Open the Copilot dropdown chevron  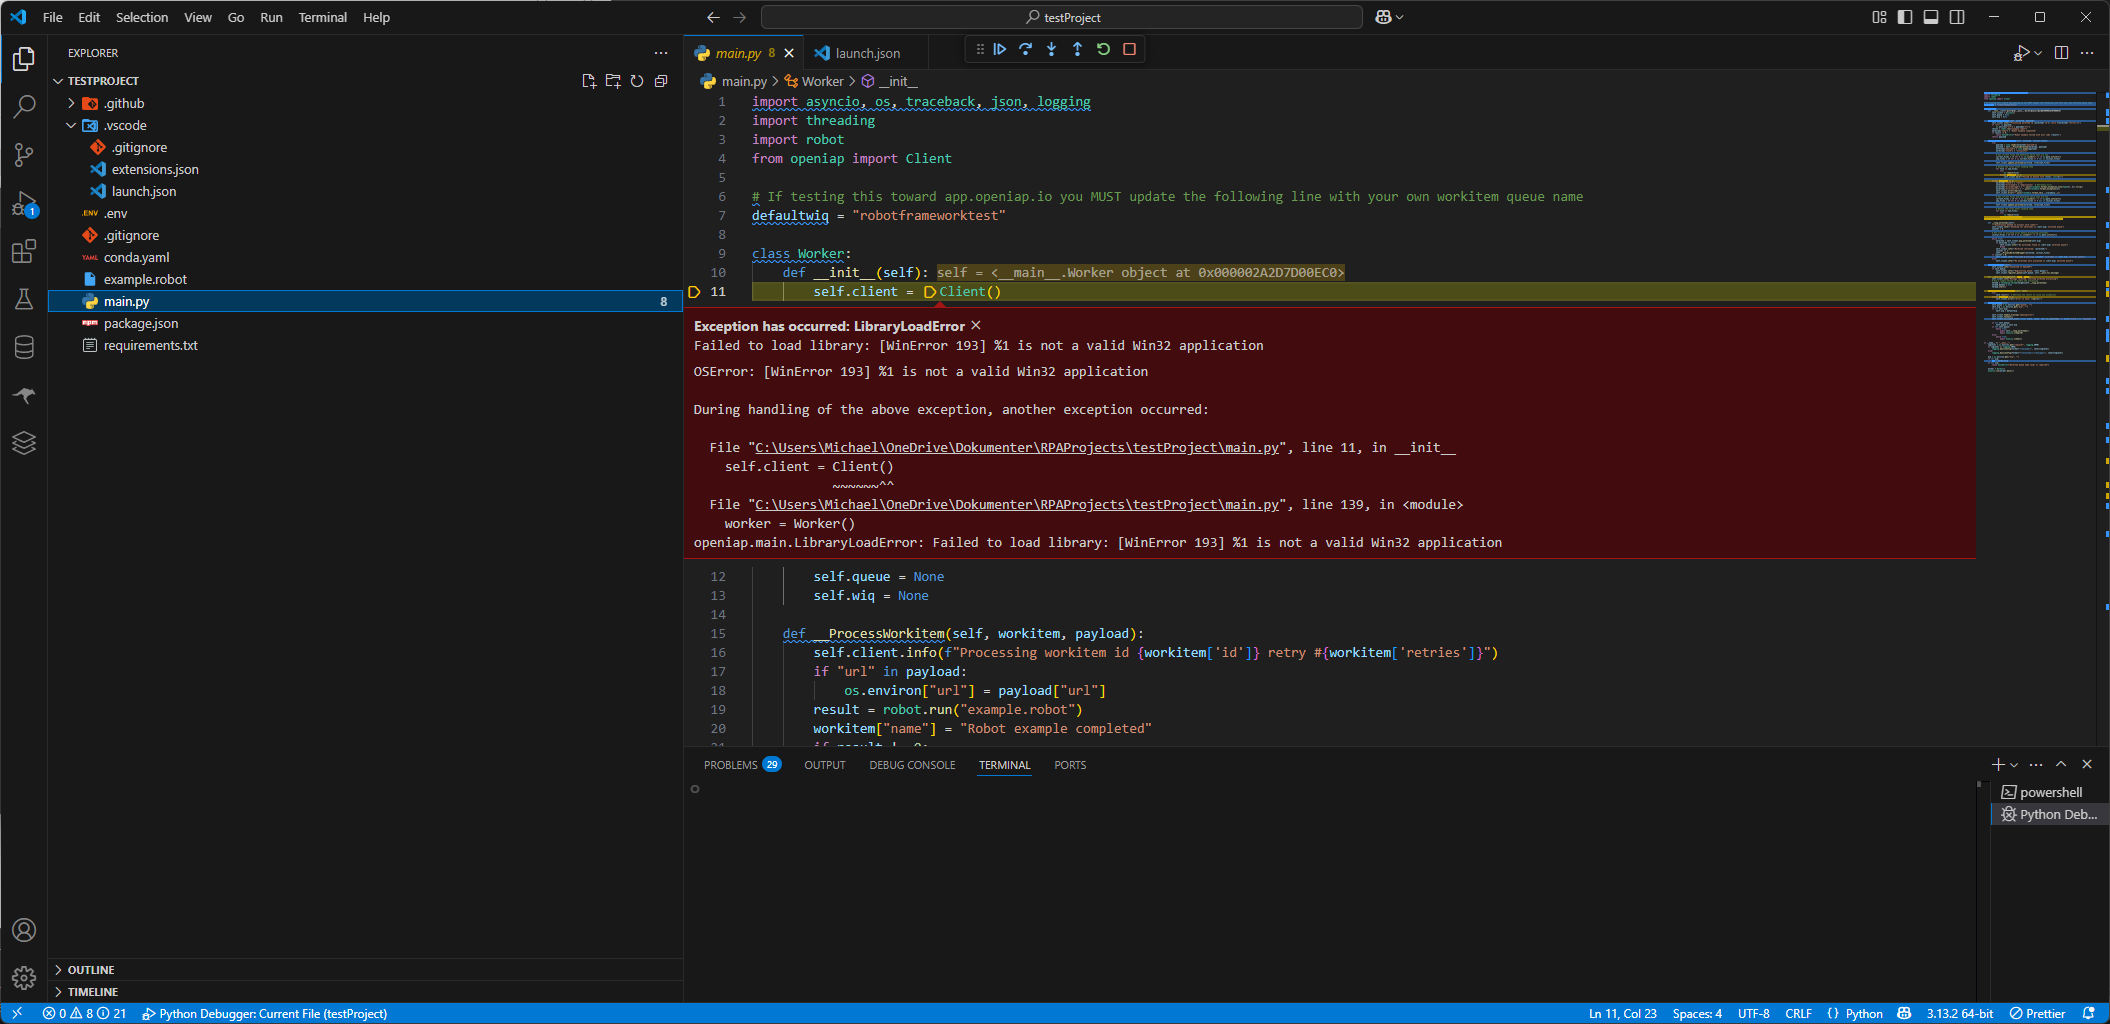tap(1400, 17)
